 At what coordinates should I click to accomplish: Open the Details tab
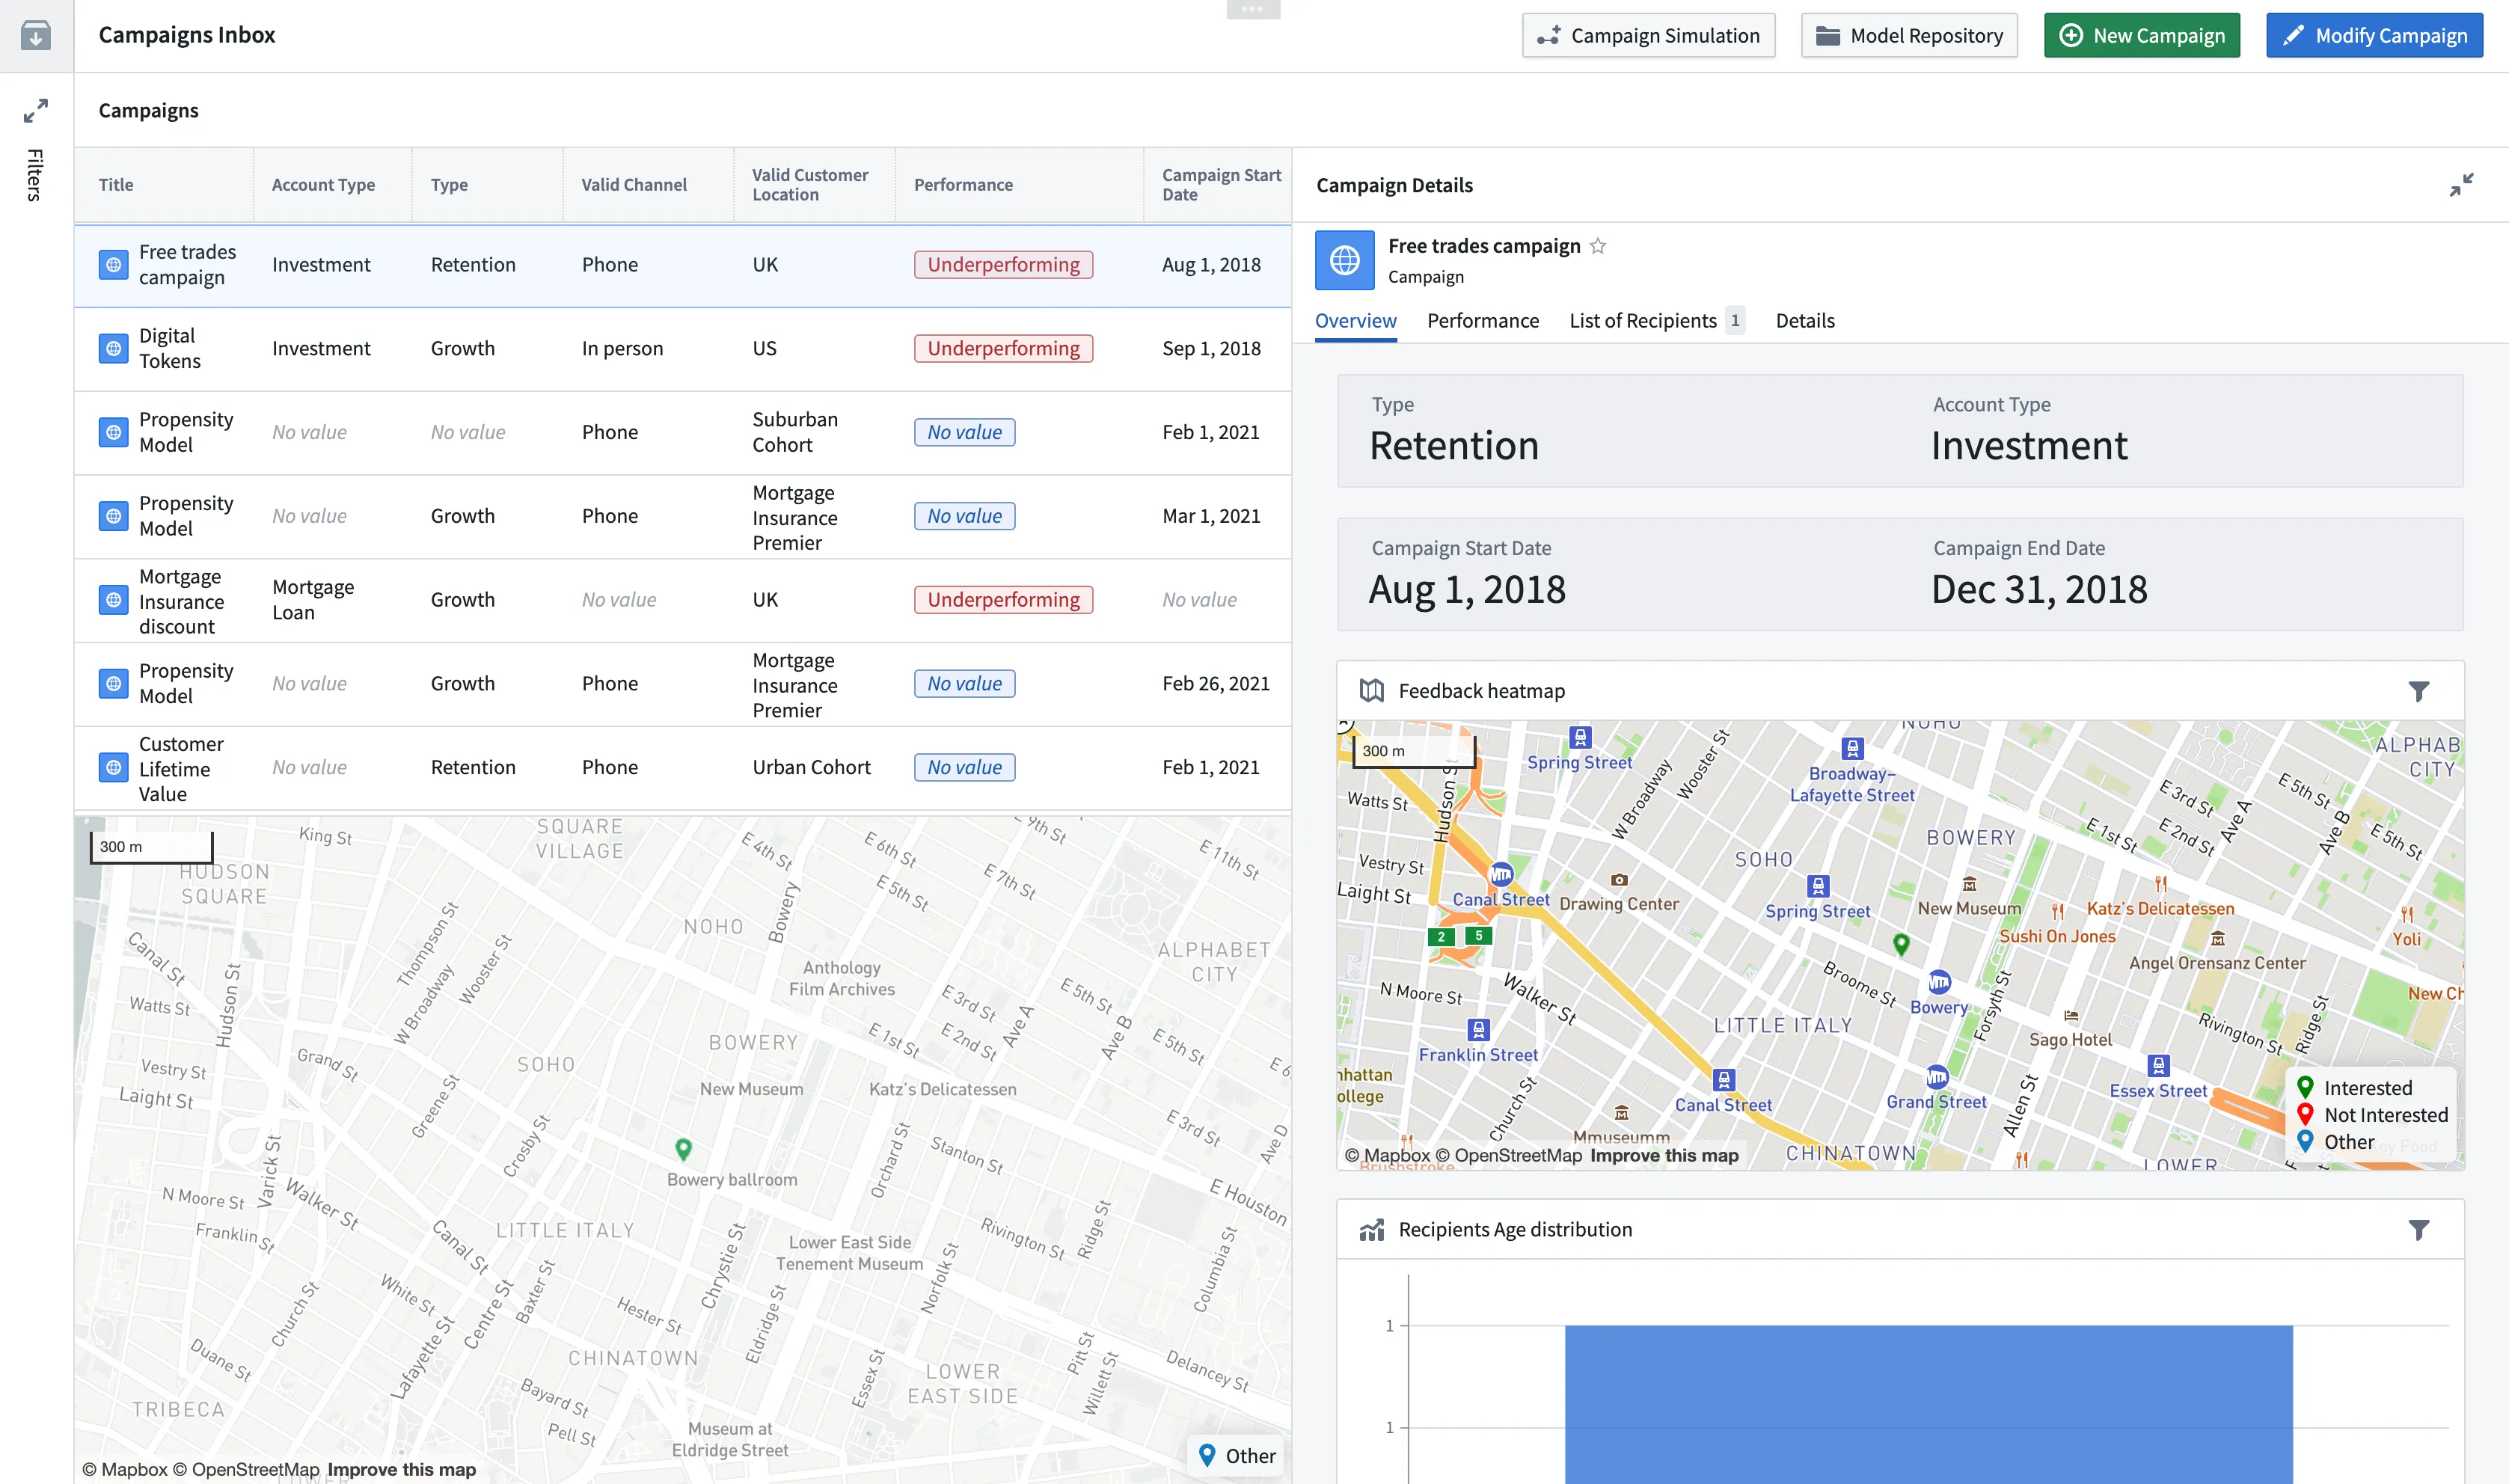(x=1804, y=321)
